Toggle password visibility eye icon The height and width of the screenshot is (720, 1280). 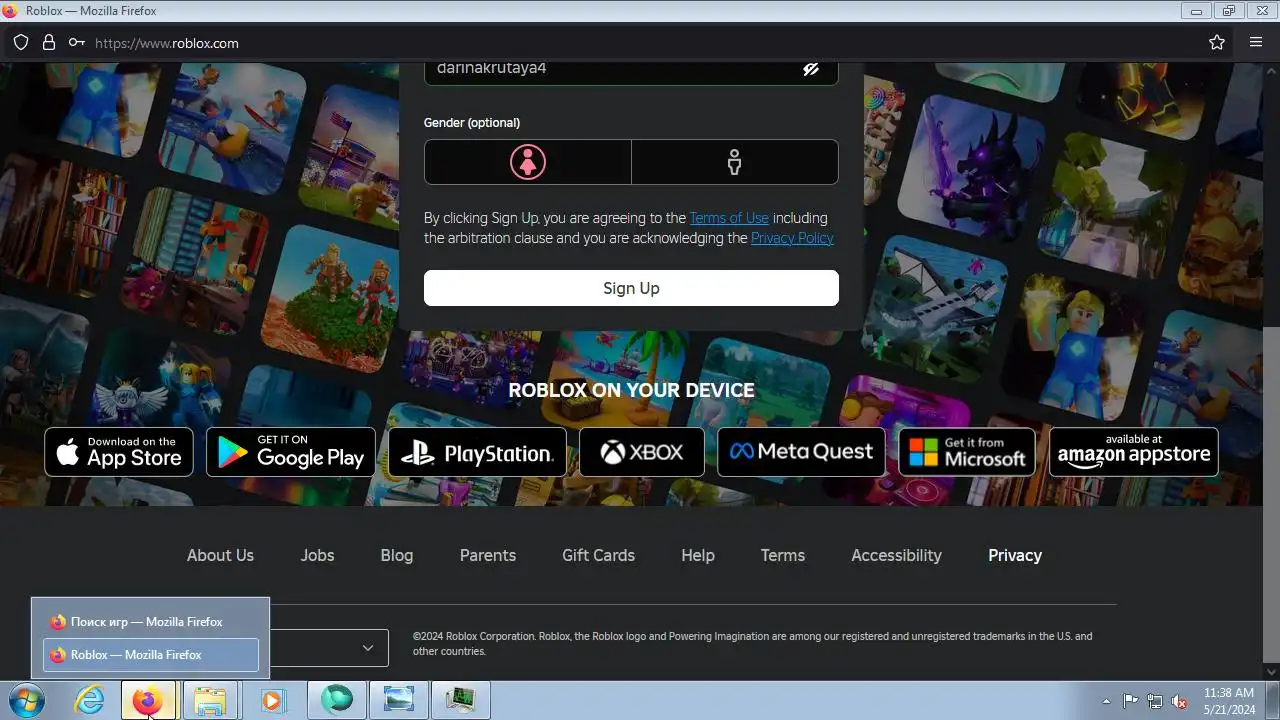[811, 69]
